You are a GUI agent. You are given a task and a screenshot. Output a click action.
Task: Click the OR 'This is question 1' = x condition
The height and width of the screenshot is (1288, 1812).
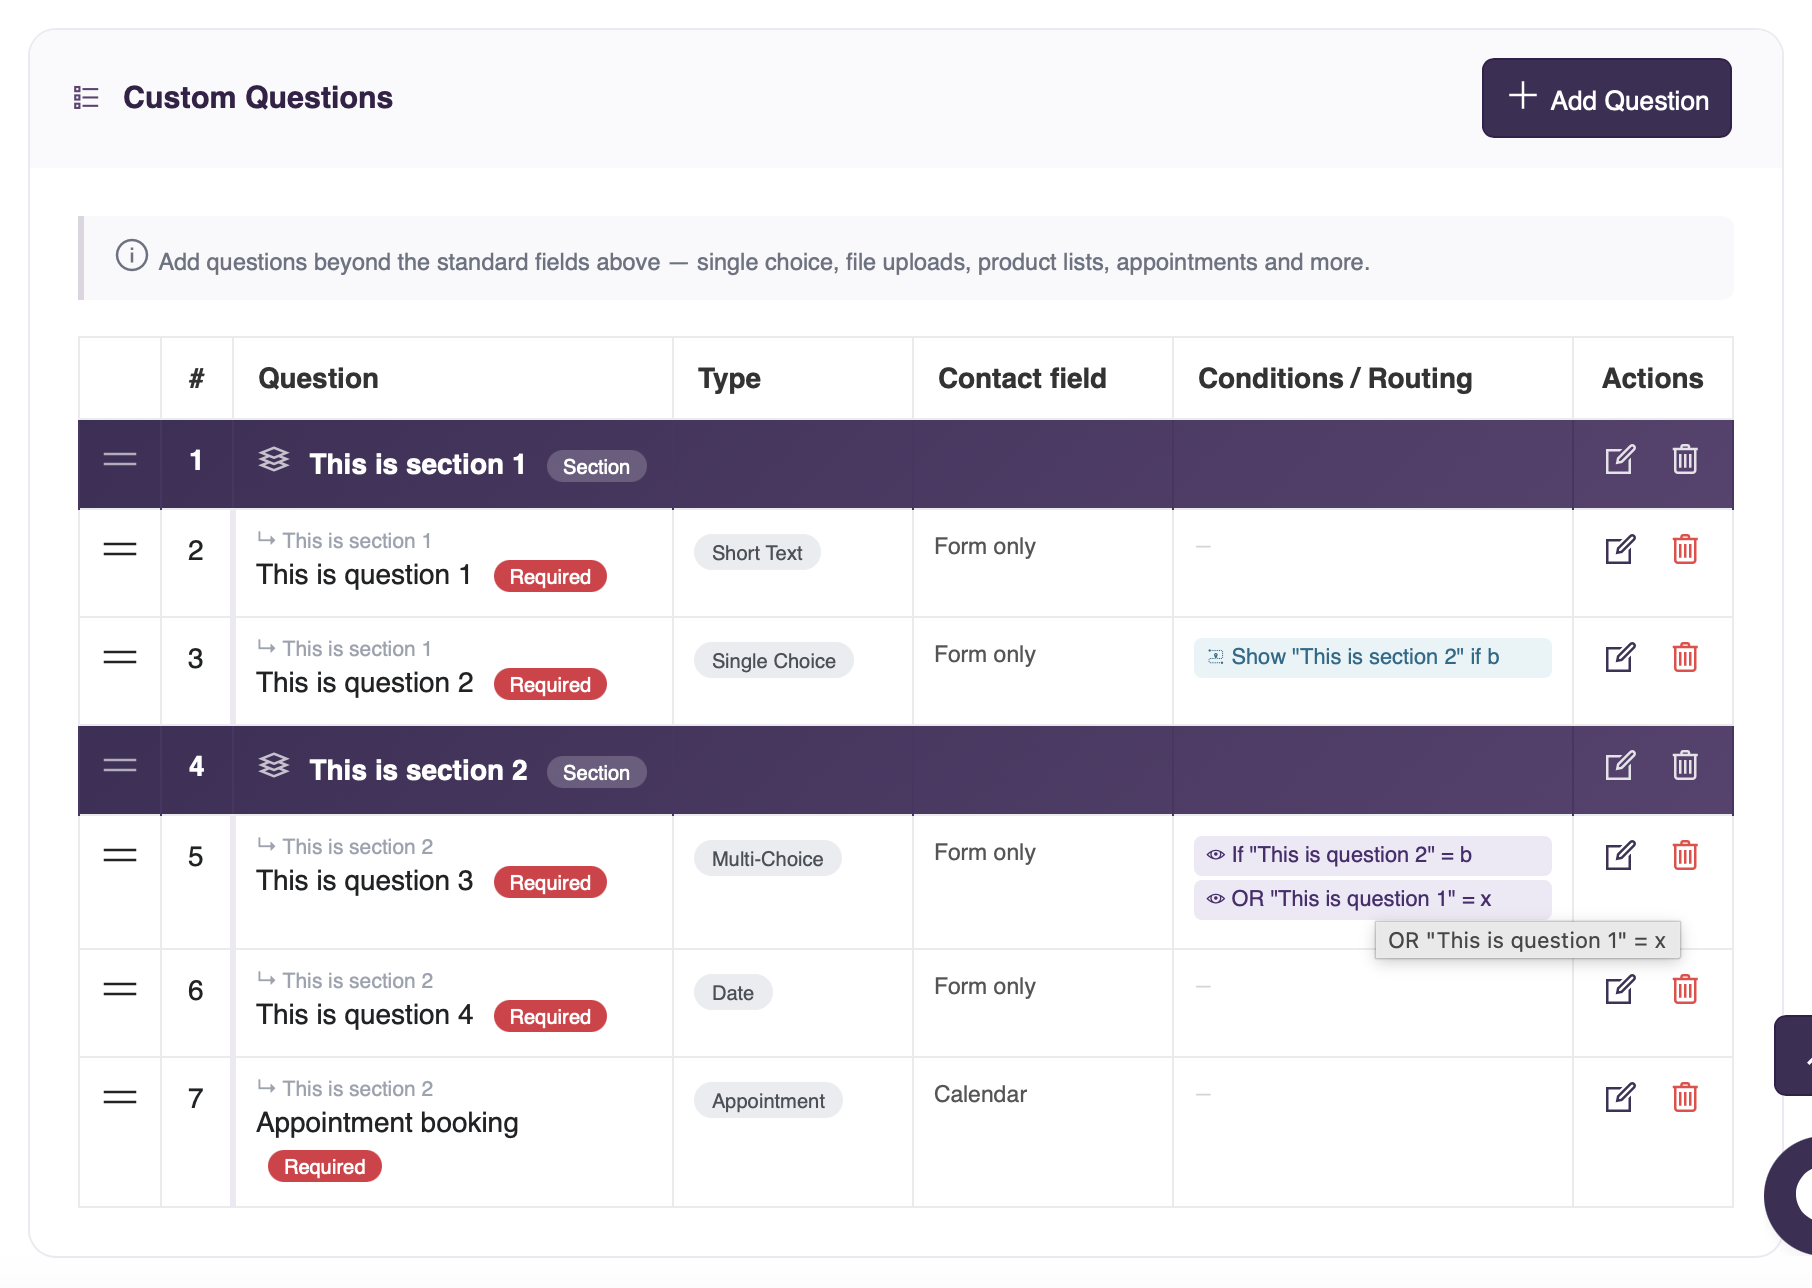[x=1372, y=899]
